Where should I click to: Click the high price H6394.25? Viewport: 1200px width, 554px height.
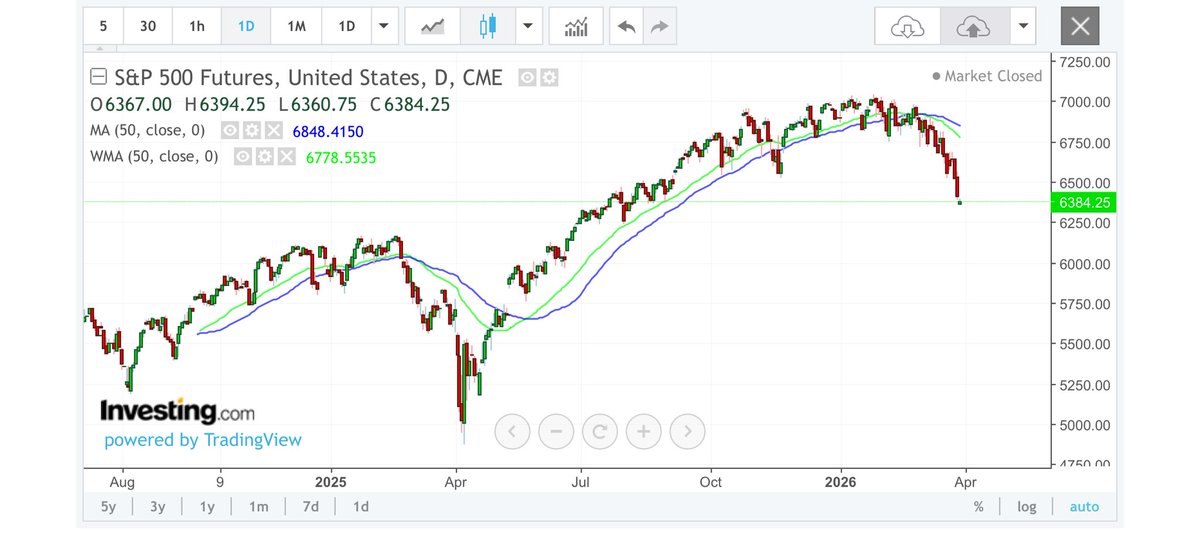pyautogui.click(x=226, y=104)
